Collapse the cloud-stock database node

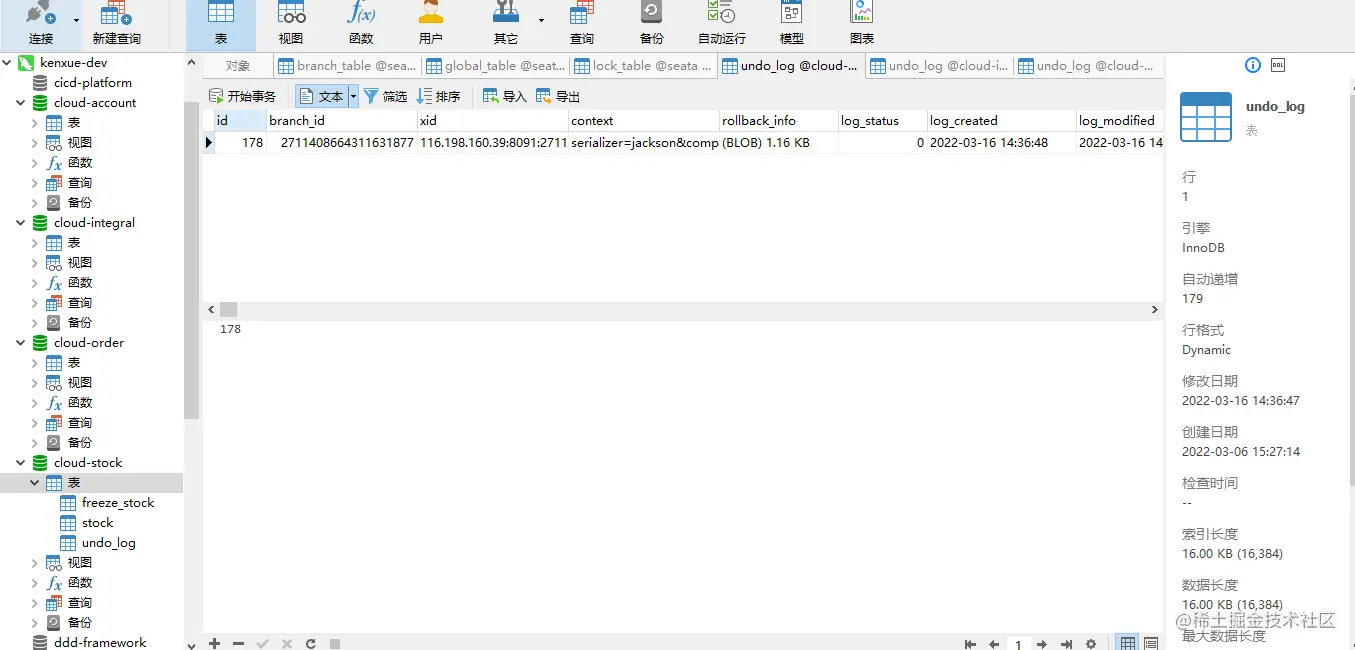point(21,462)
